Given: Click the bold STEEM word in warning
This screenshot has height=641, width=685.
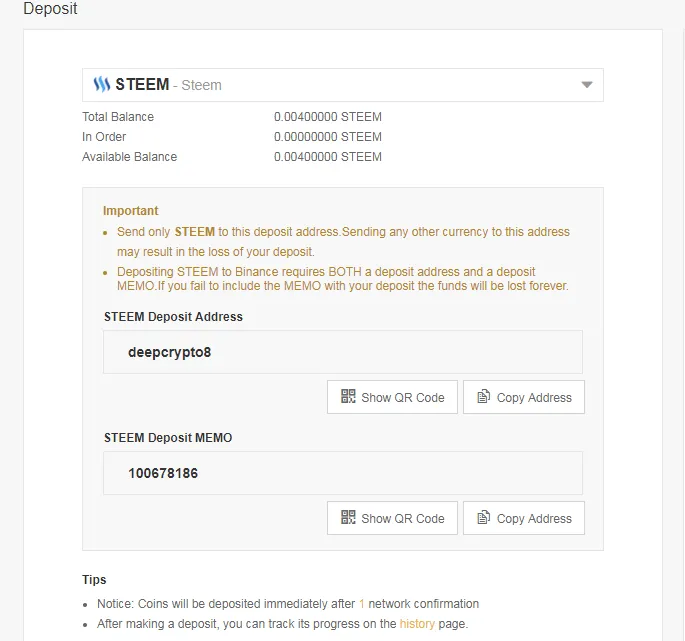Looking at the screenshot, I should [195, 232].
